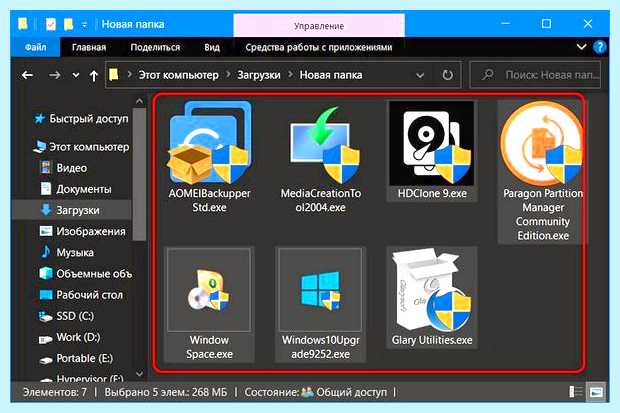Viewport: 620px width, 413px height.
Task: Click Этот компьютер in address breadcrumb
Action: 178,75
